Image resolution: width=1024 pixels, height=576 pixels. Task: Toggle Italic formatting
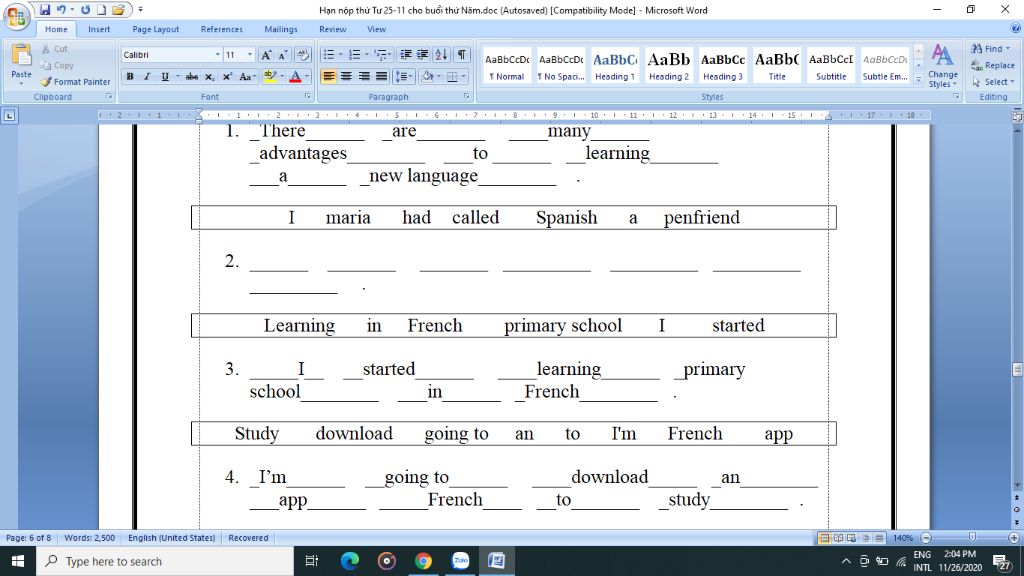point(147,76)
